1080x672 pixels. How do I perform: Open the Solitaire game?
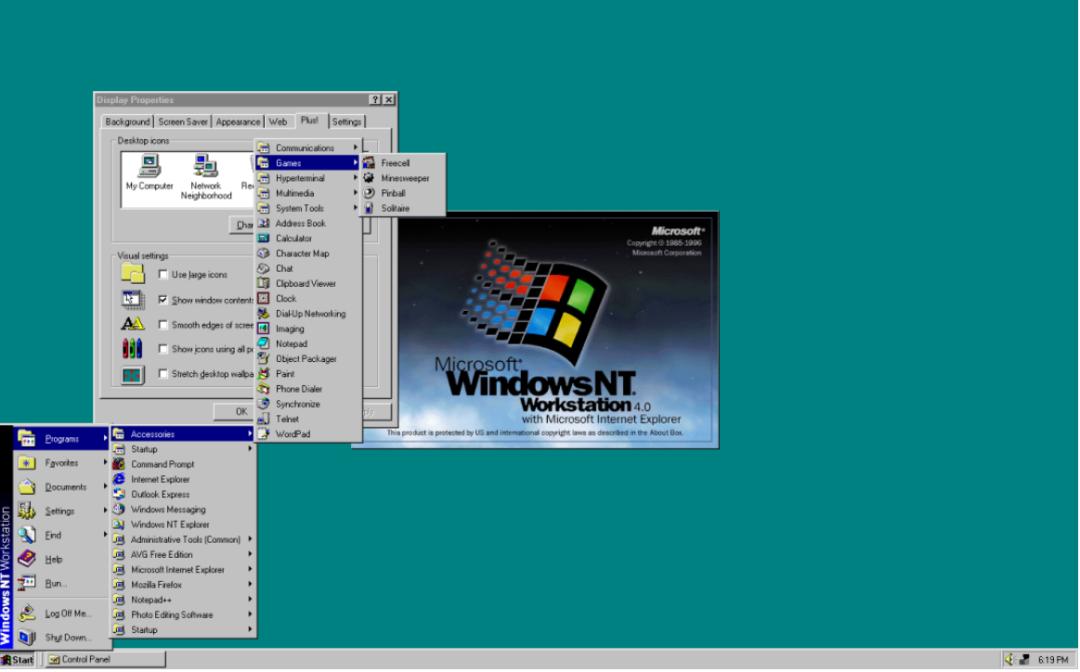(x=398, y=208)
